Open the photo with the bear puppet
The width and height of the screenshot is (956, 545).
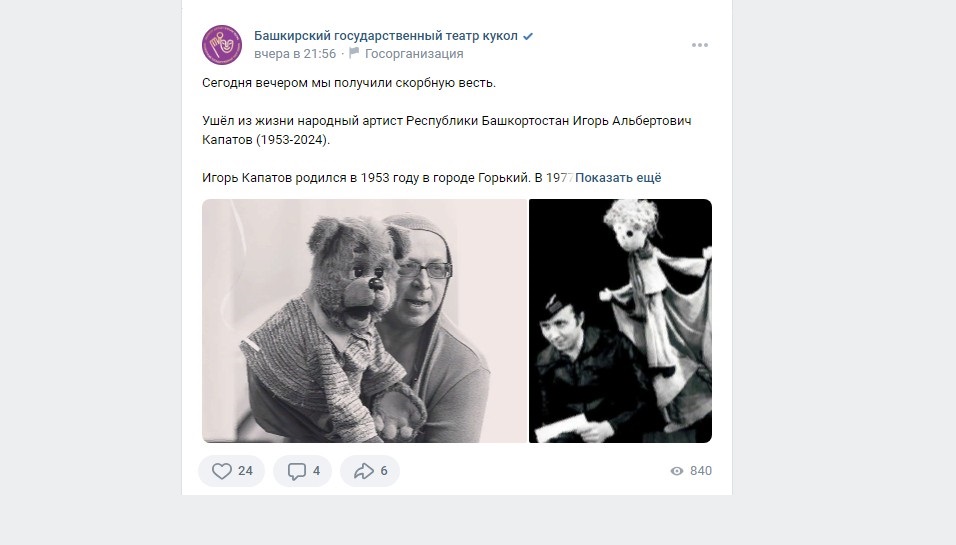[x=365, y=321]
